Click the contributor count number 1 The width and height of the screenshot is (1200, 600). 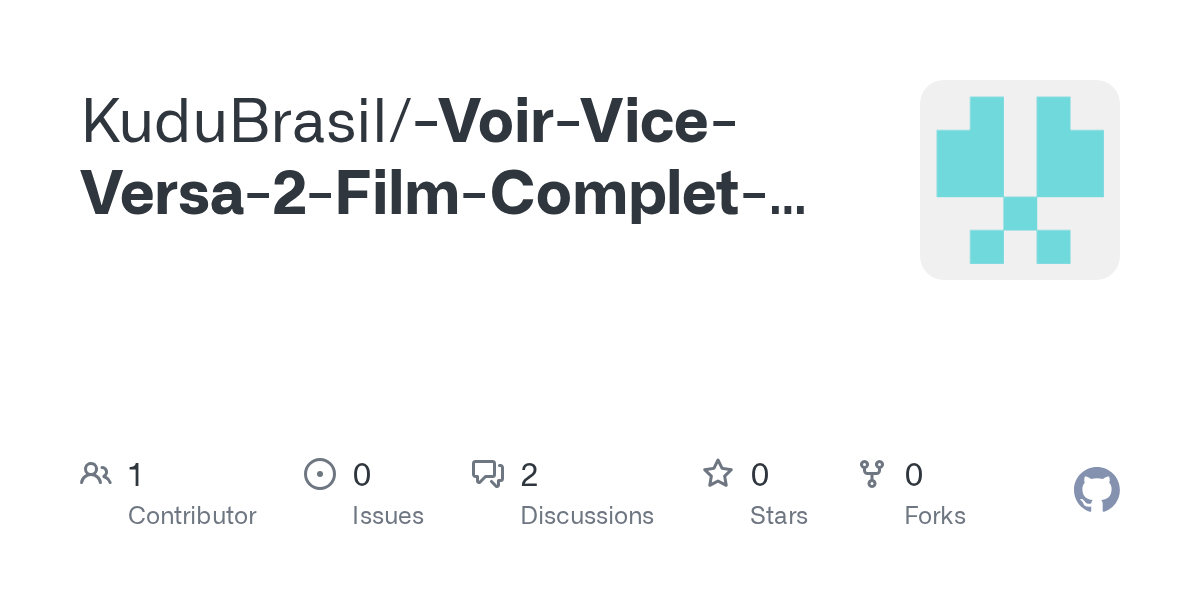click(135, 475)
